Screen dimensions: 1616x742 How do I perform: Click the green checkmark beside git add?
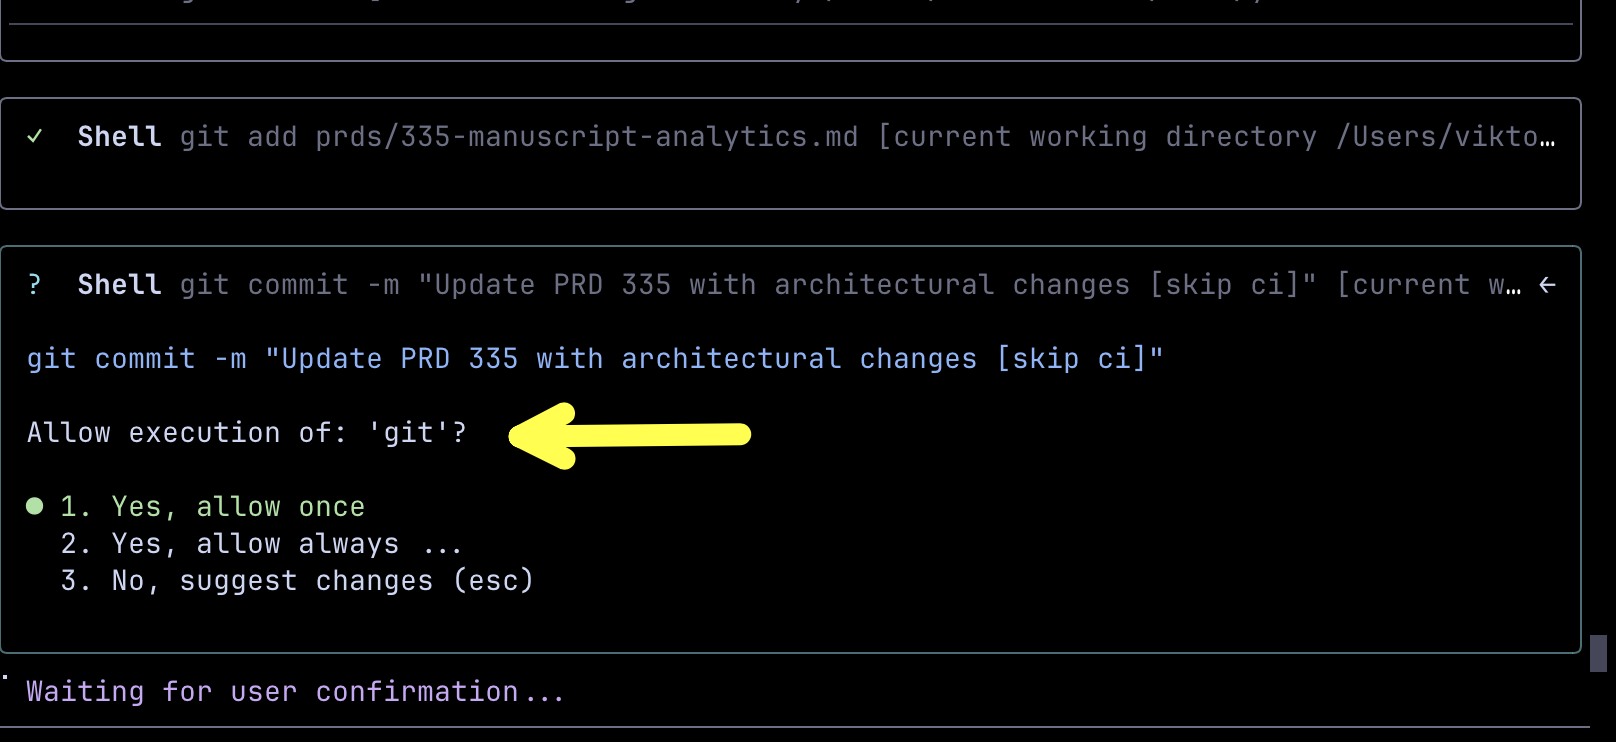tap(35, 136)
